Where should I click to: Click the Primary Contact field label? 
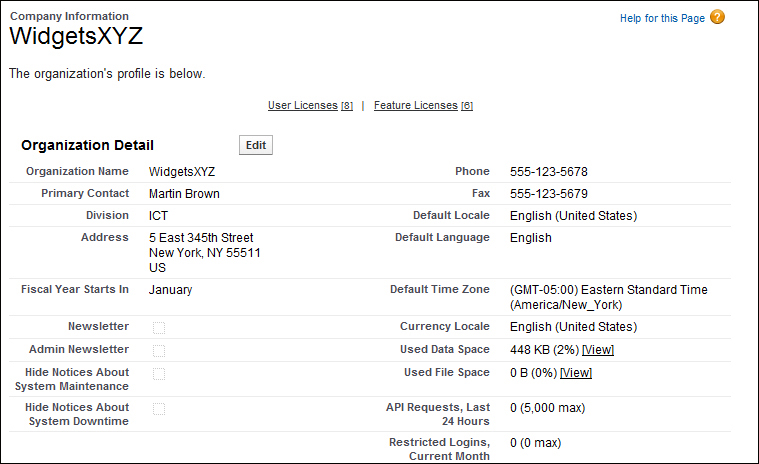pyautogui.click(x=85, y=194)
